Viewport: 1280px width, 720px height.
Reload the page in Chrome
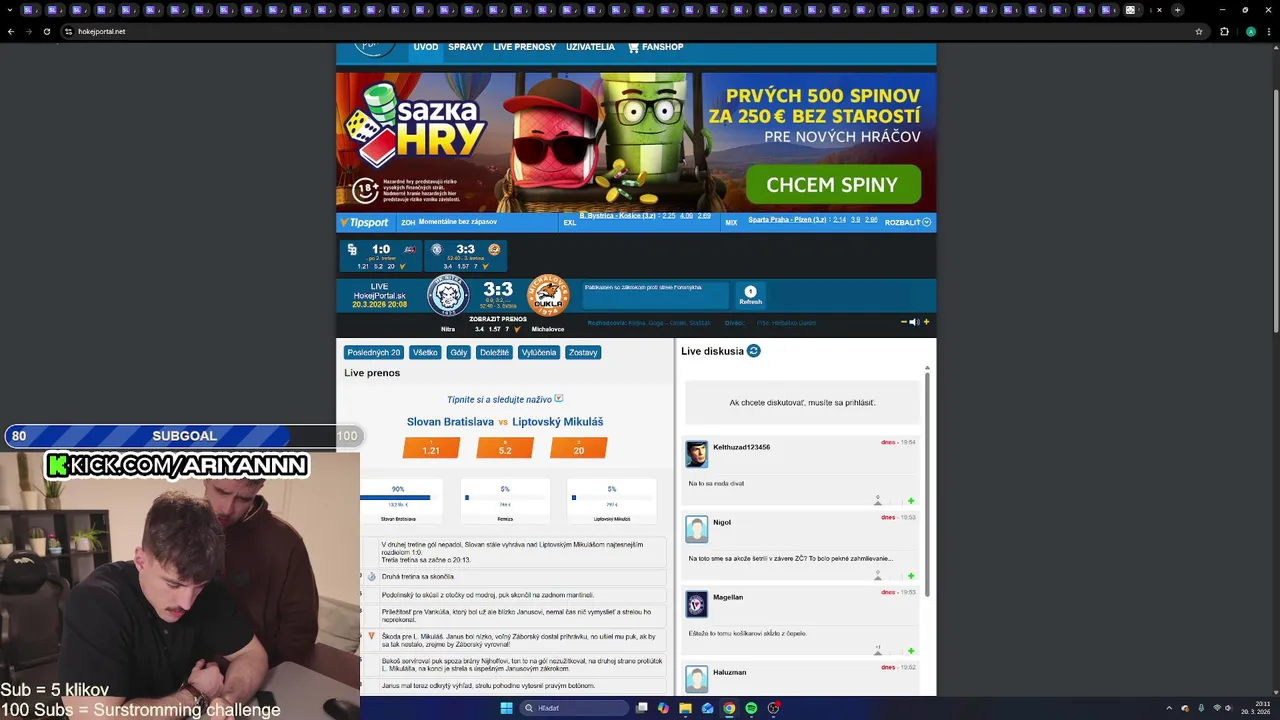click(46, 31)
